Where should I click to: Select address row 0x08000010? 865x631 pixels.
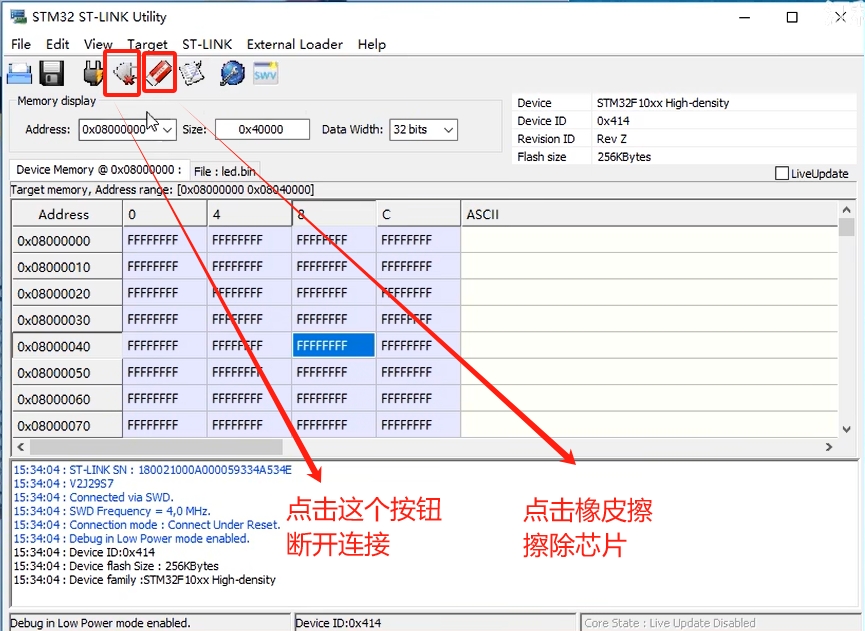click(67, 267)
